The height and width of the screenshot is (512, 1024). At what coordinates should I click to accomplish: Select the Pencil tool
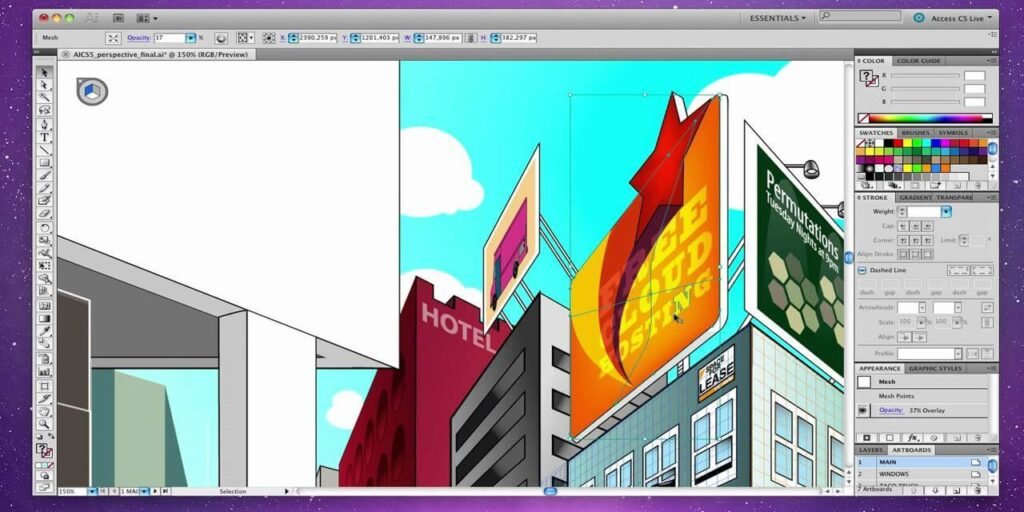click(44, 188)
